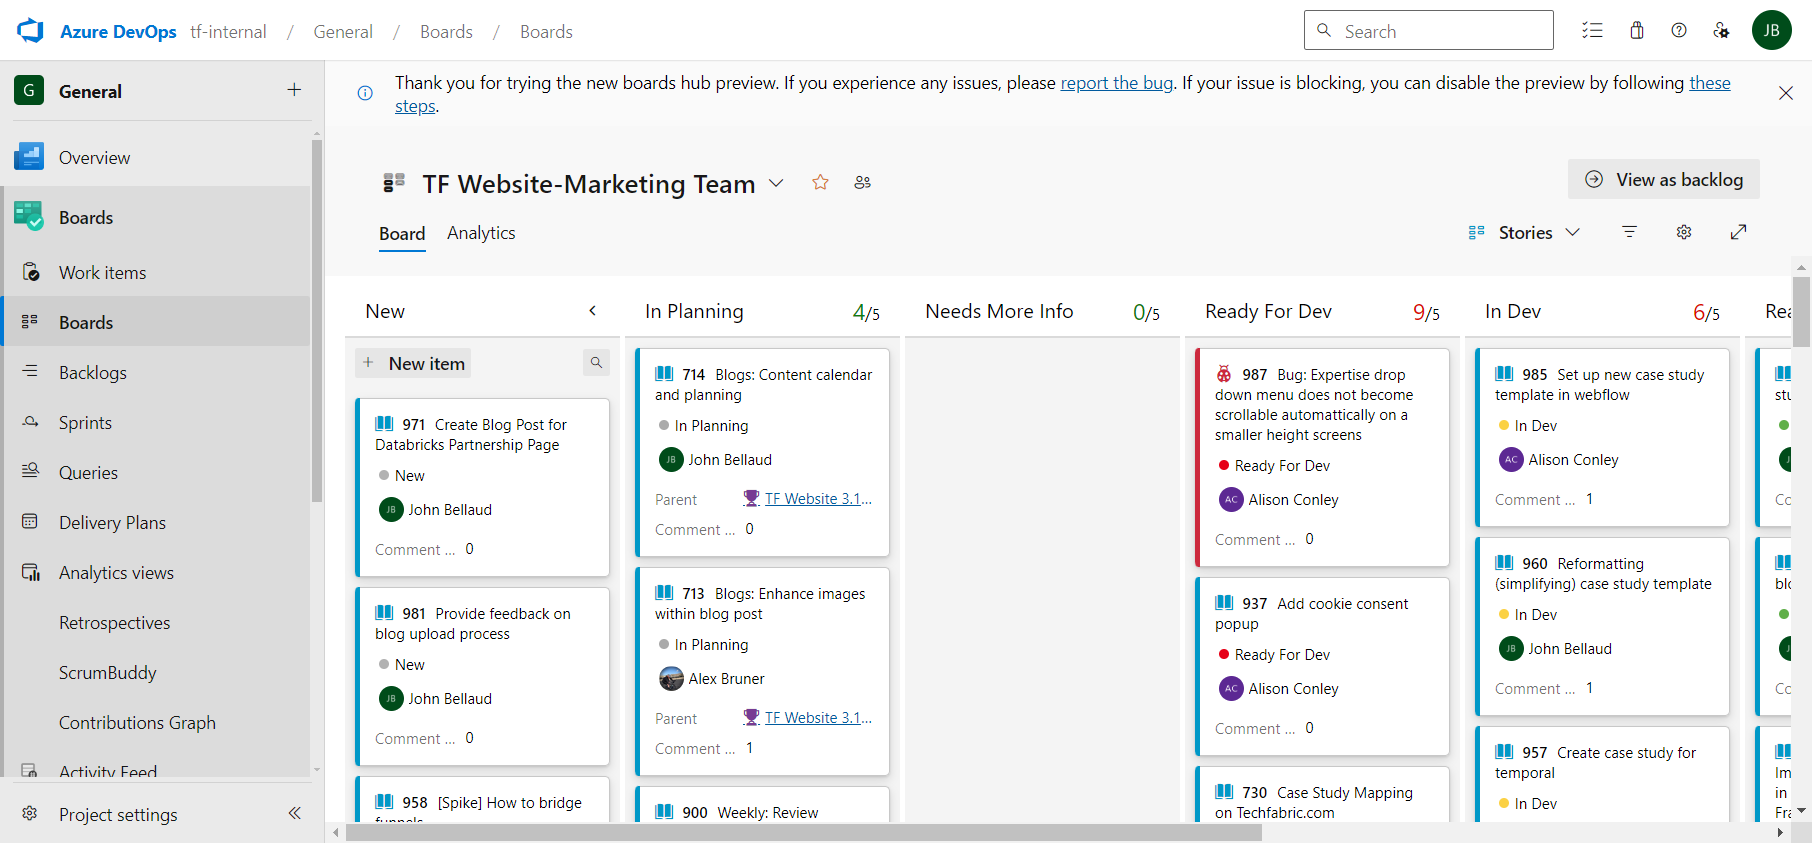Follow the 'these' link in the banner
This screenshot has width=1812, height=843.
pyautogui.click(x=1710, y=83)
